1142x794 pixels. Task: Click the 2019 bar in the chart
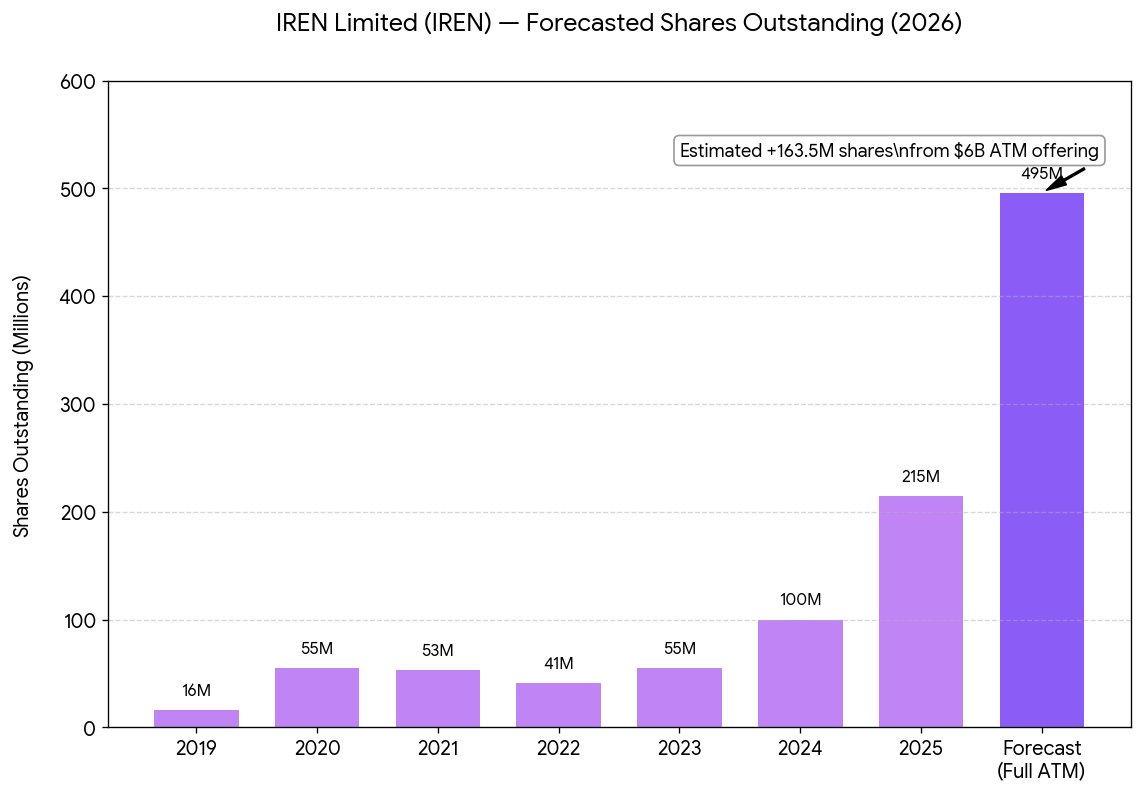tap(197, 718)
